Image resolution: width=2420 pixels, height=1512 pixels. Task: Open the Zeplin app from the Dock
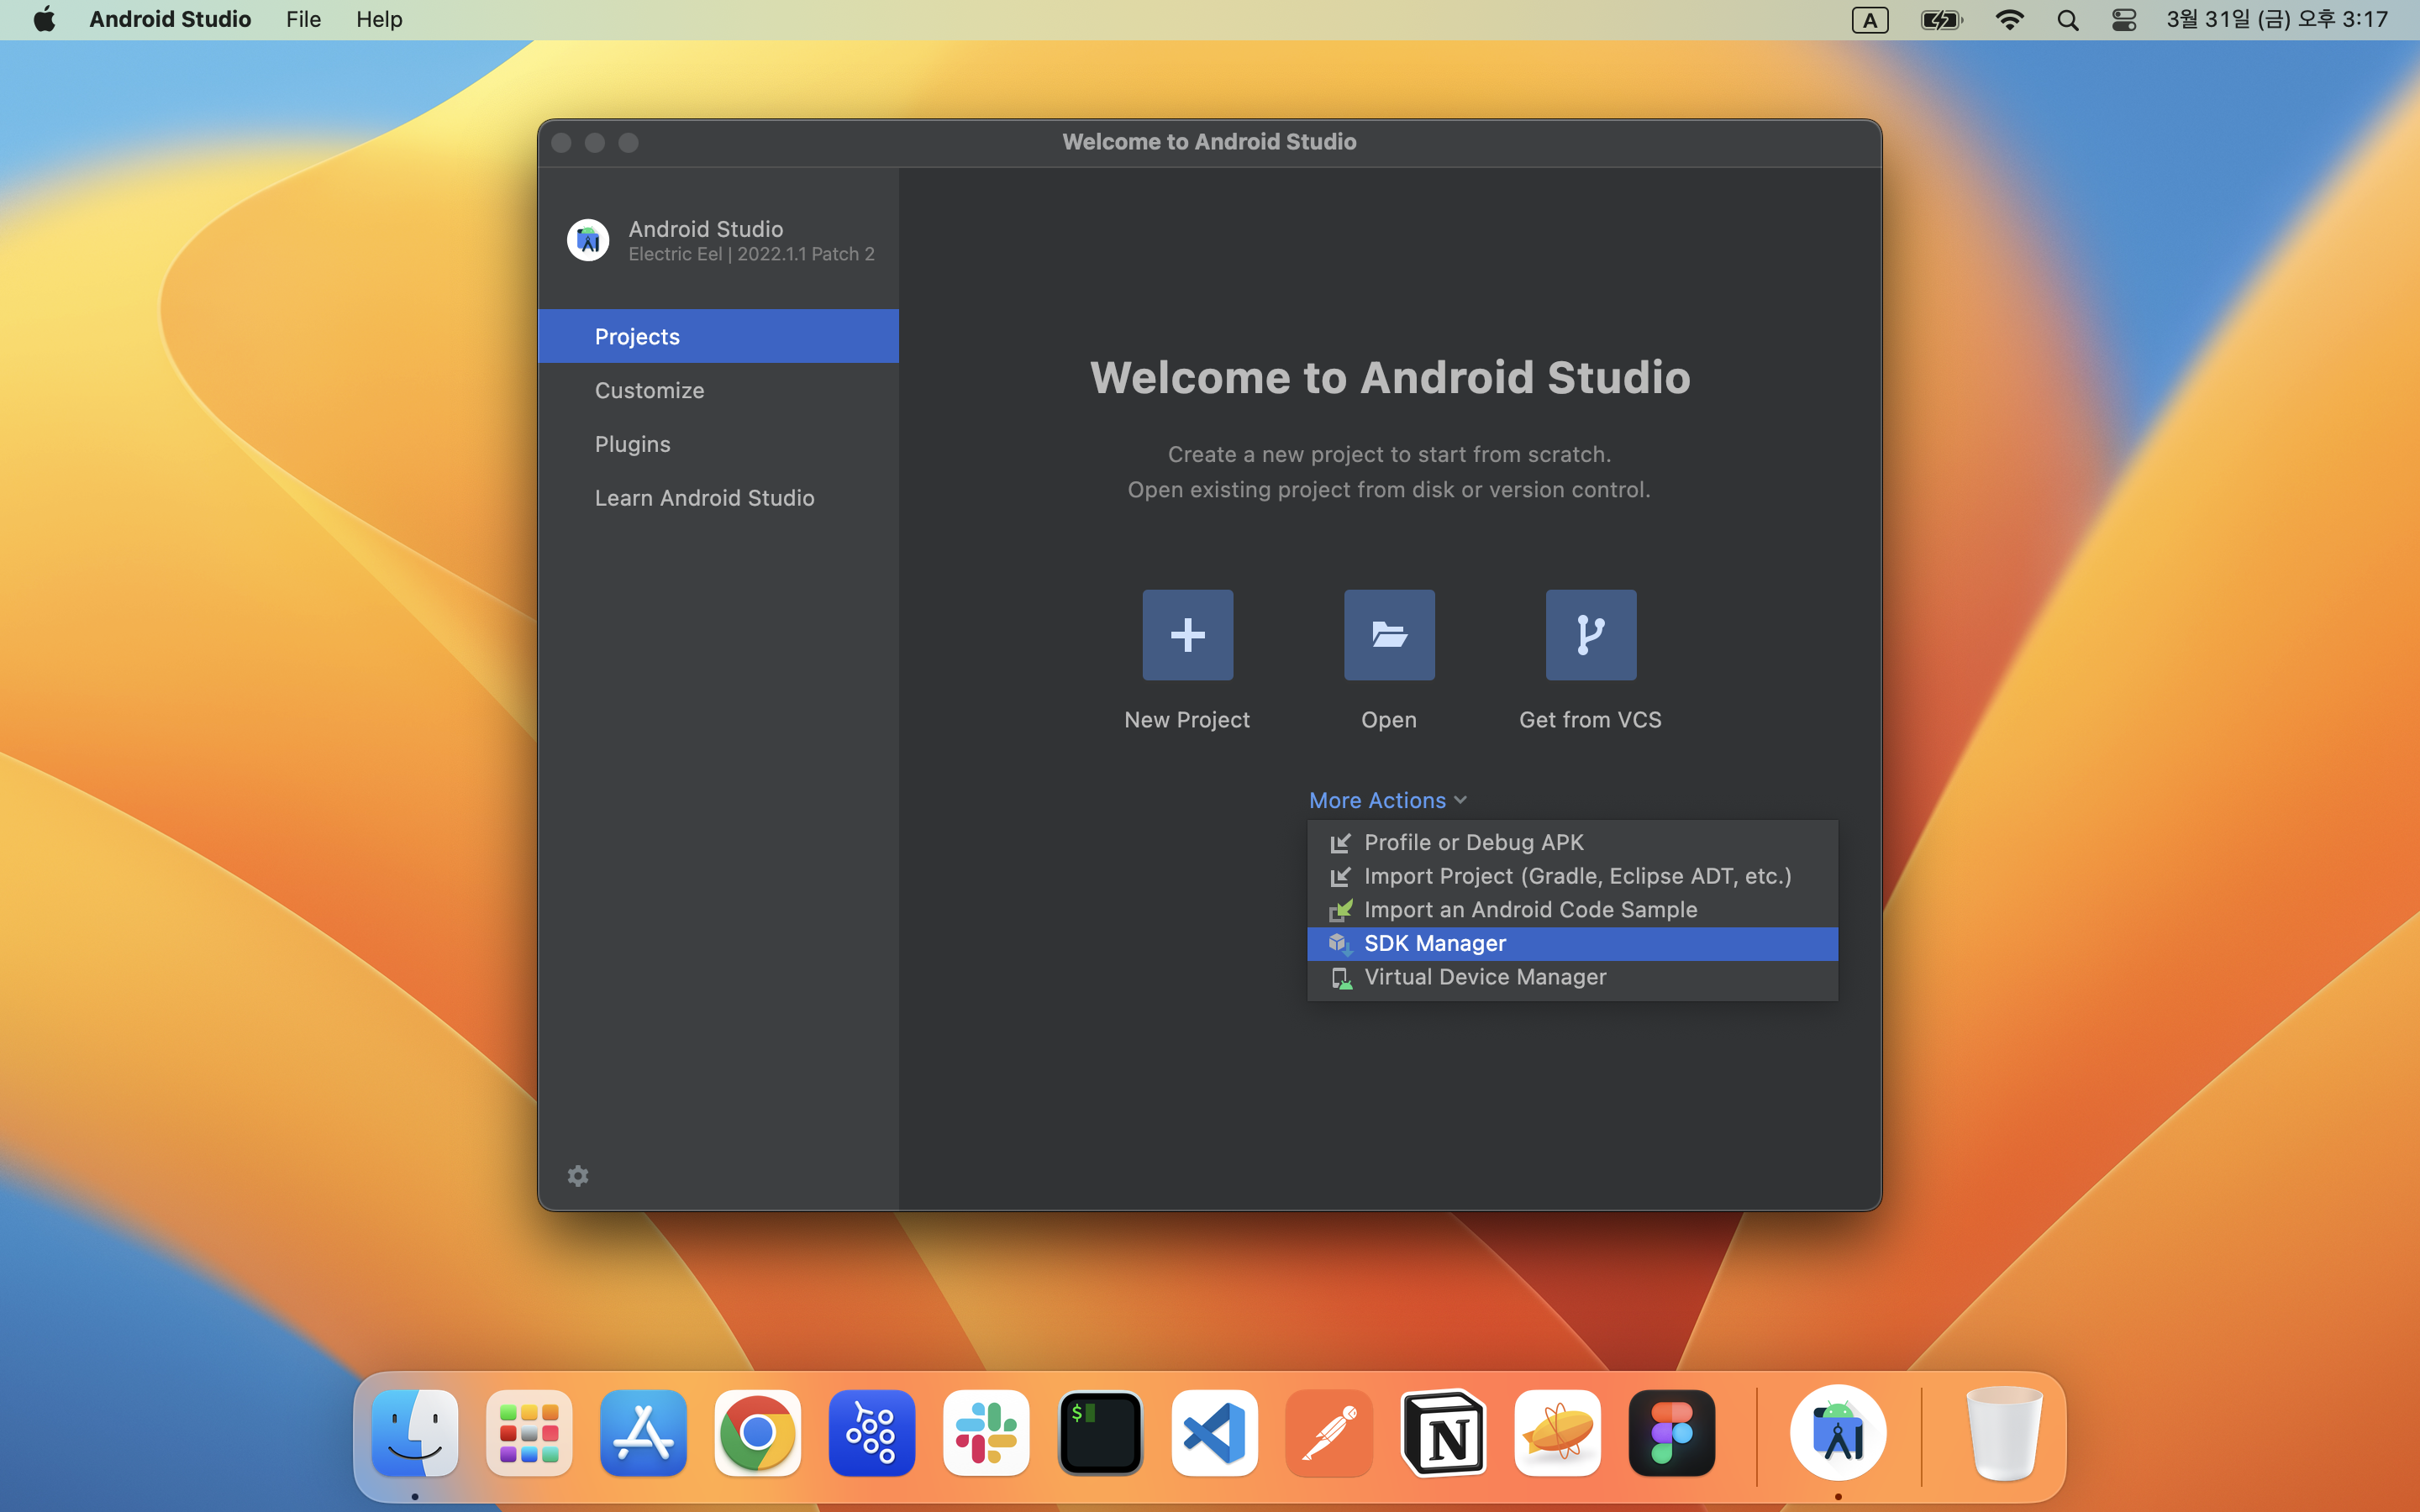point(1557,1433)
